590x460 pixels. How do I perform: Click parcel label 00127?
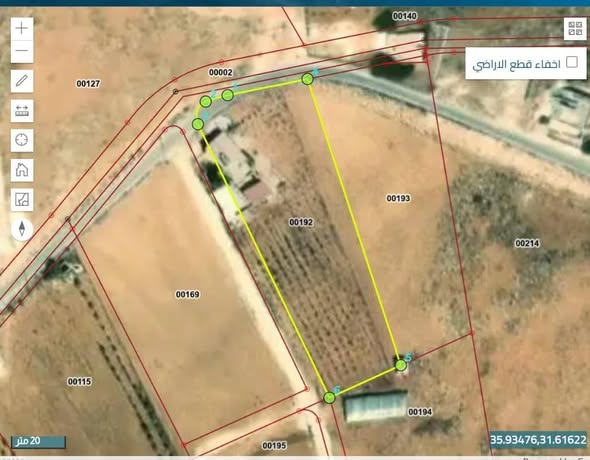(x=88, y=83)
